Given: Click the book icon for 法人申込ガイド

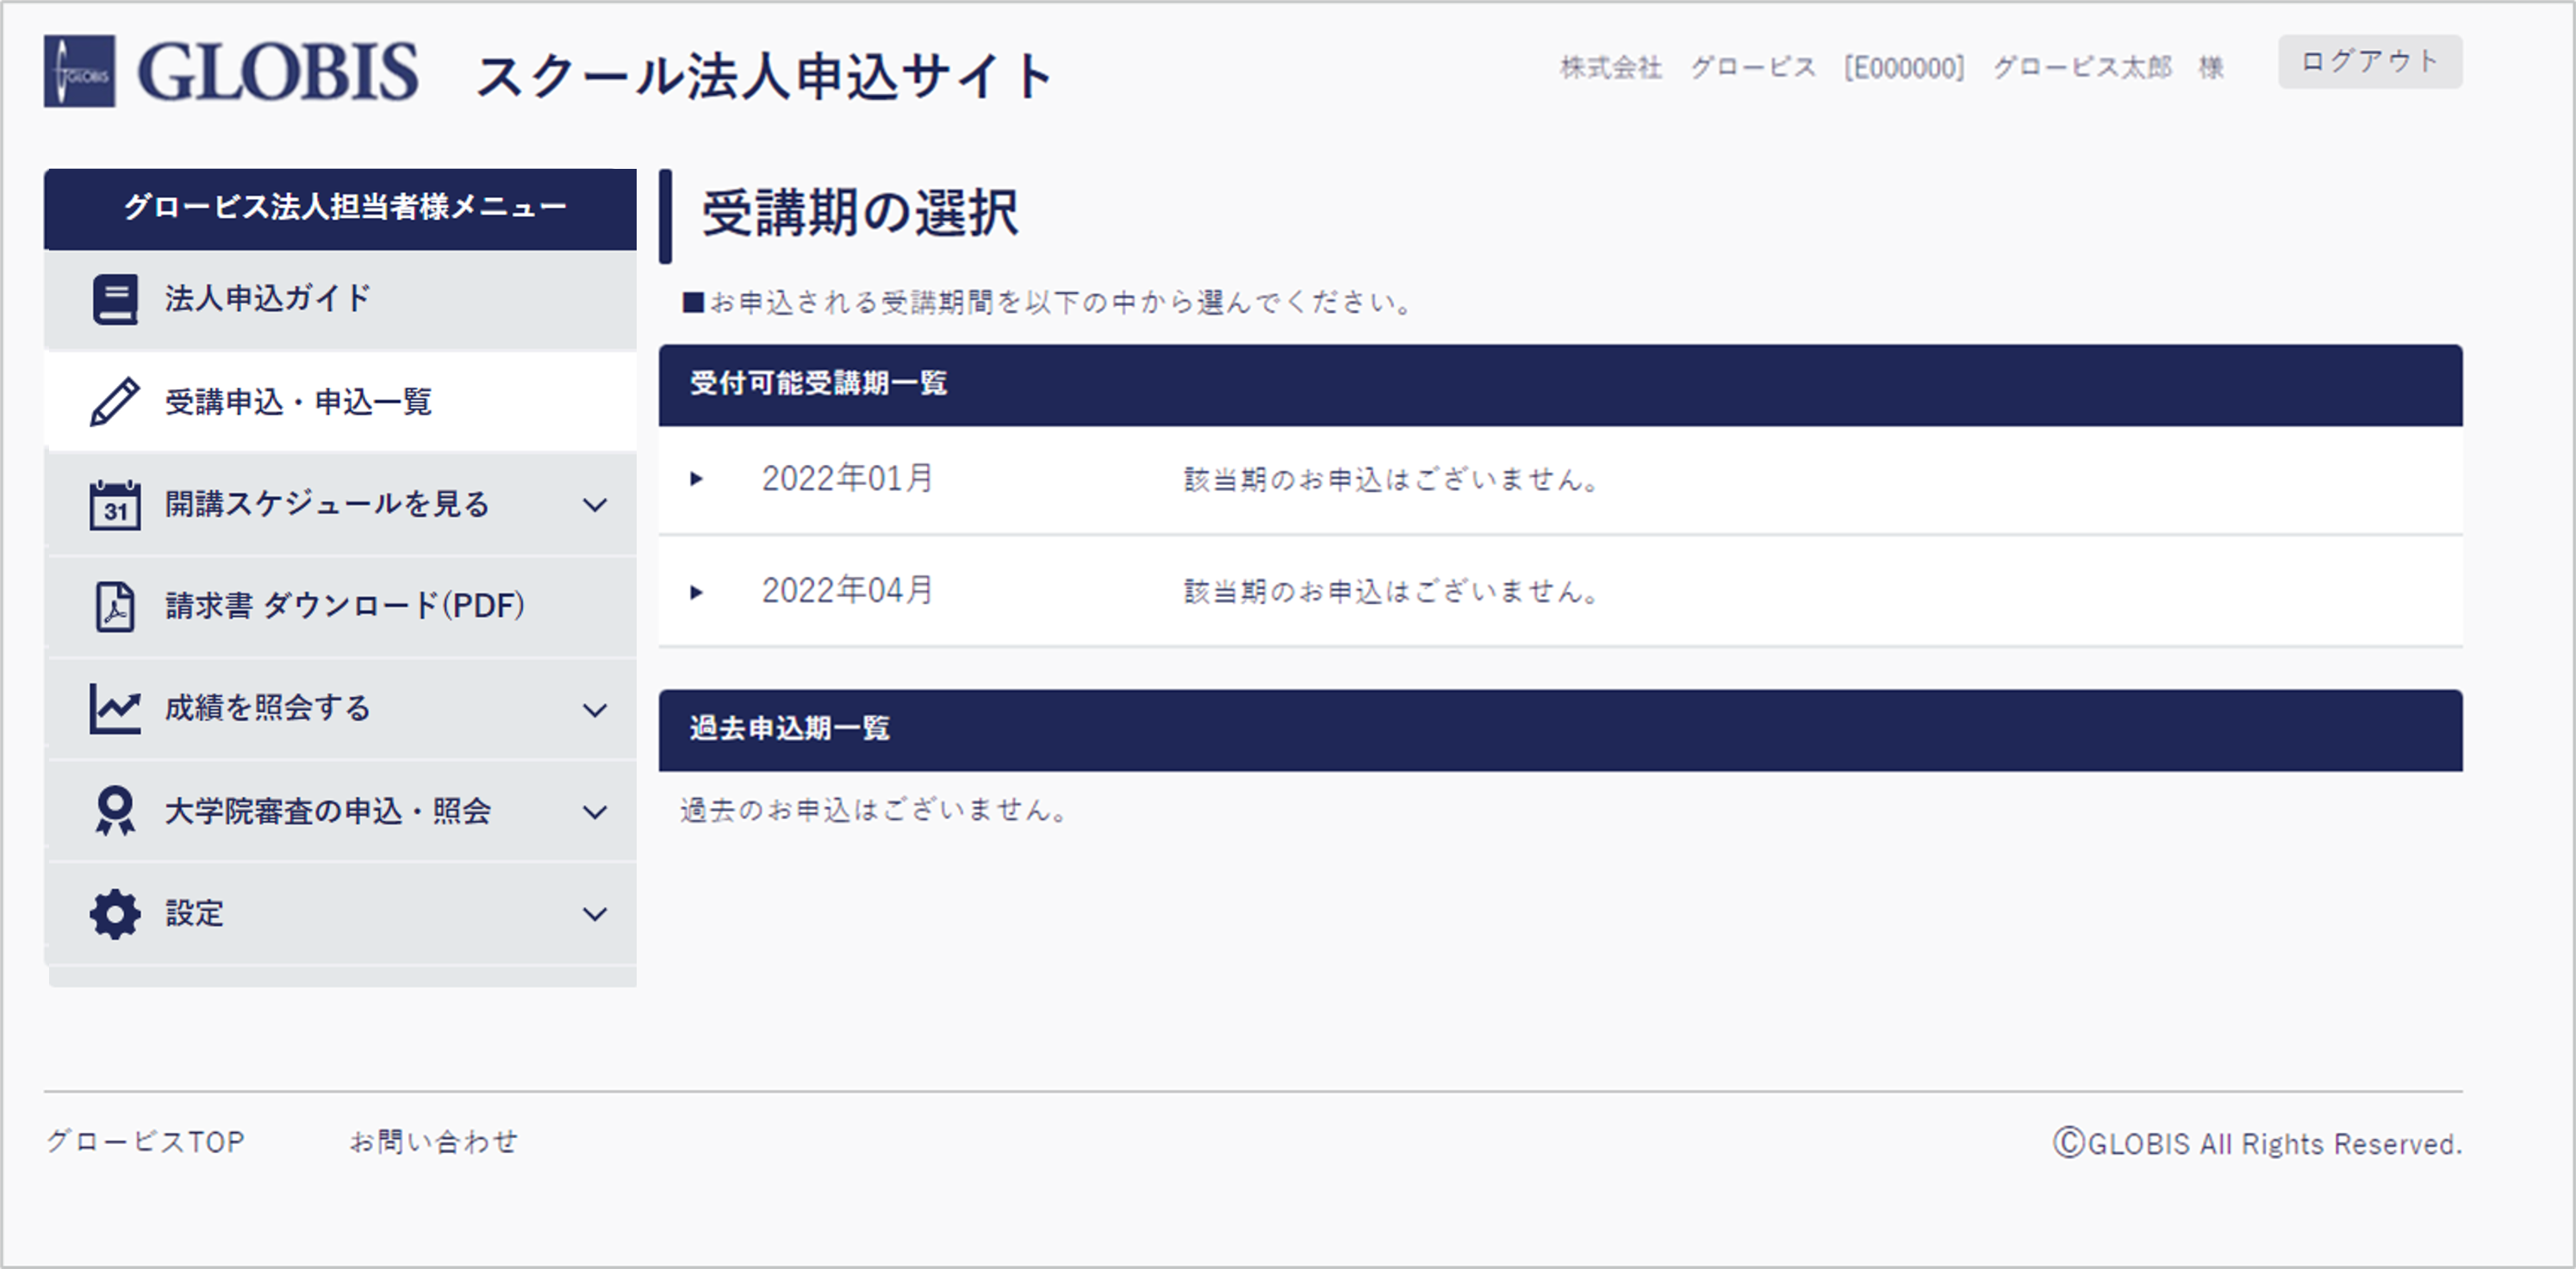Looking at the screenshot, I should click(115, 299).
